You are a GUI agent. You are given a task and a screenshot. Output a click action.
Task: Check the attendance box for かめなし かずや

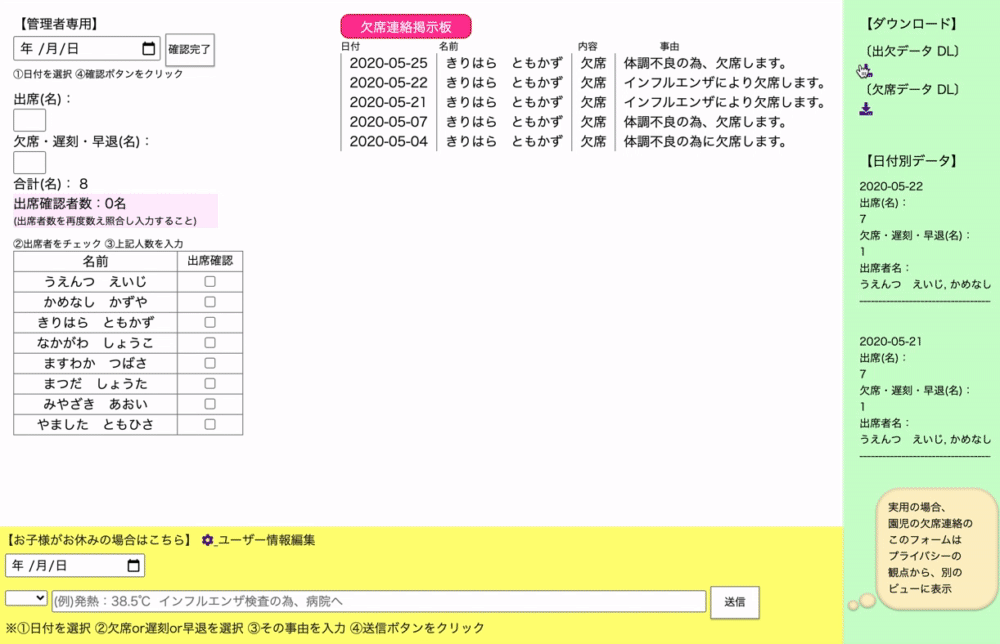click(209, 301)
